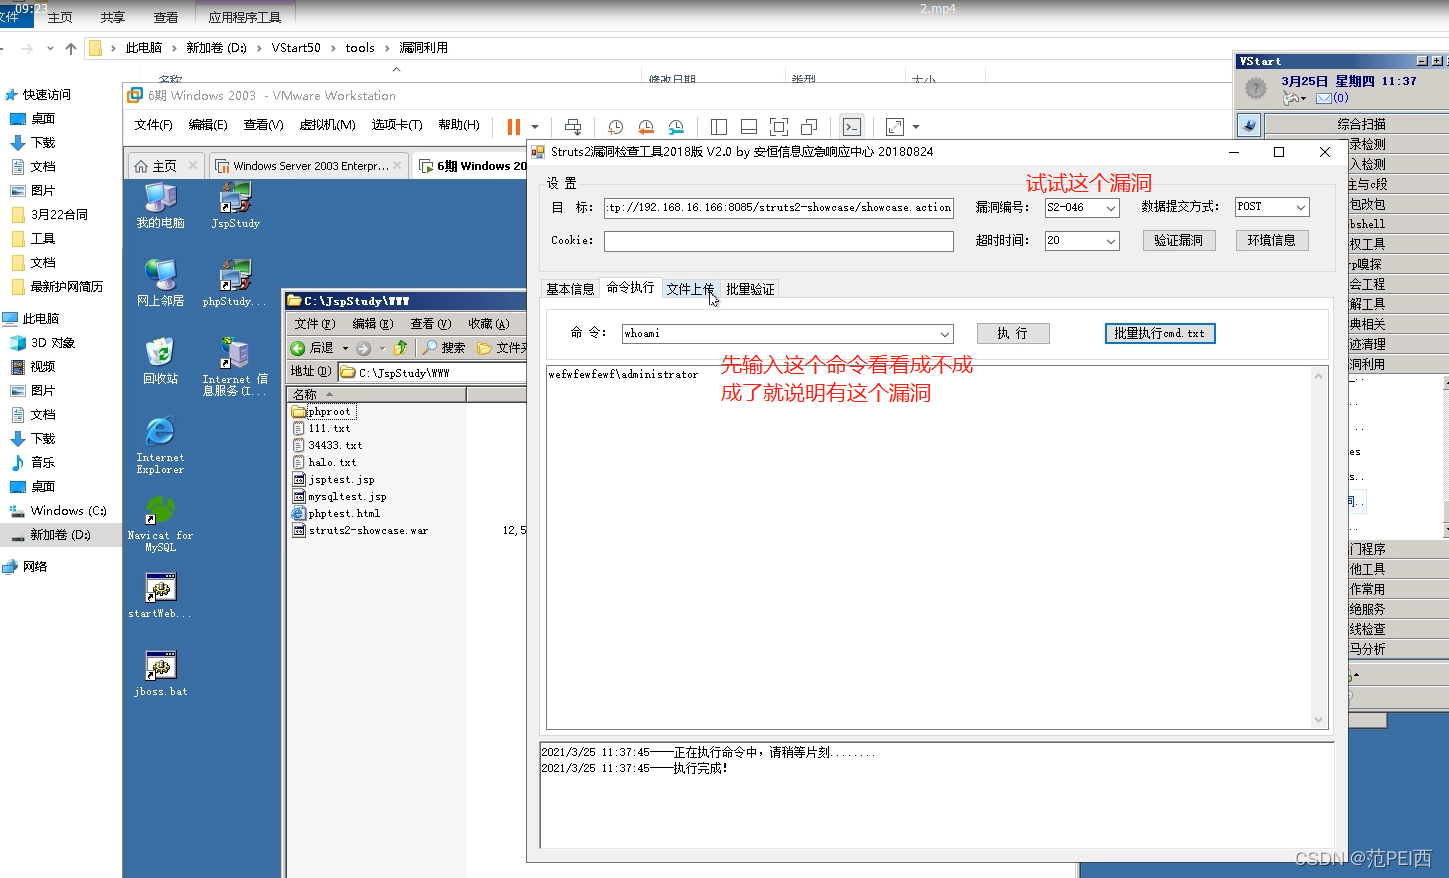
Task: Select the jboss.bat desktop file icon
Action: point(160,674)
